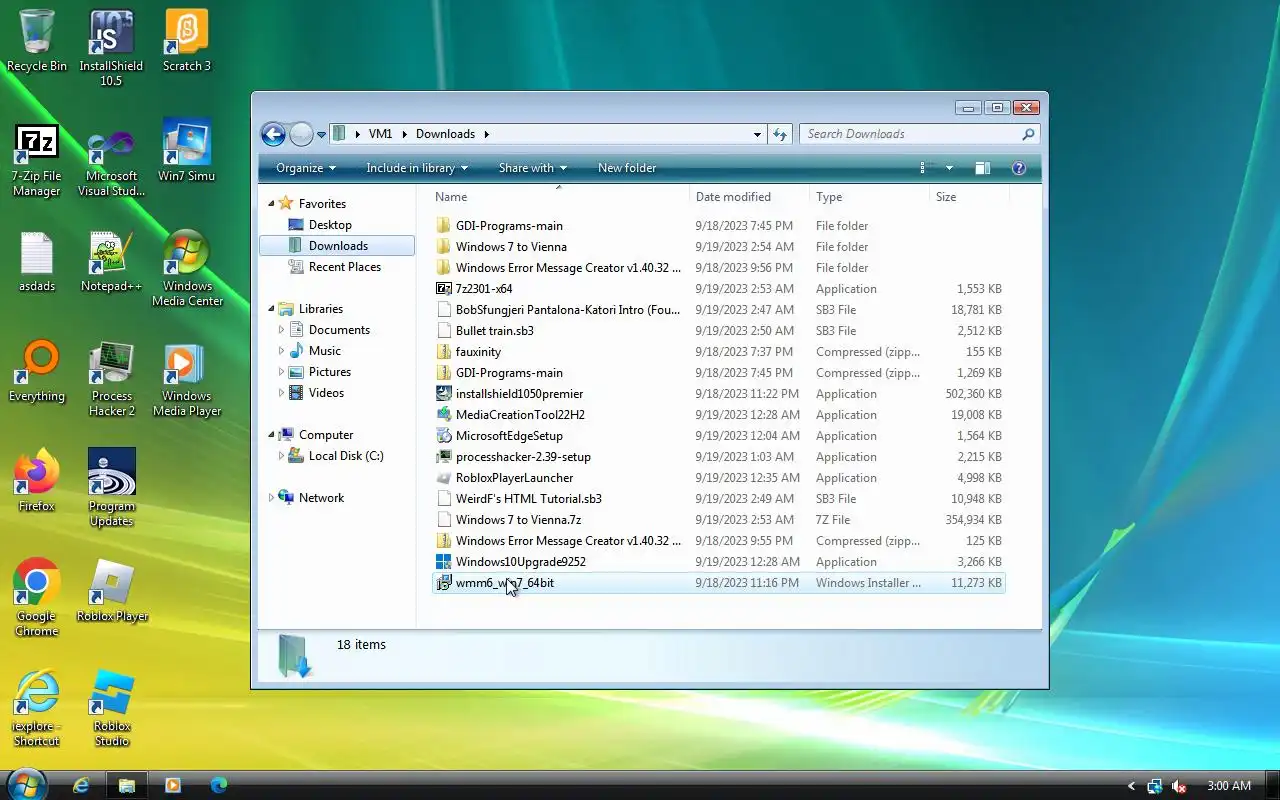1280x800 pixels.
Task: Toggle the preview pane button
Action: tap(983, 168)
